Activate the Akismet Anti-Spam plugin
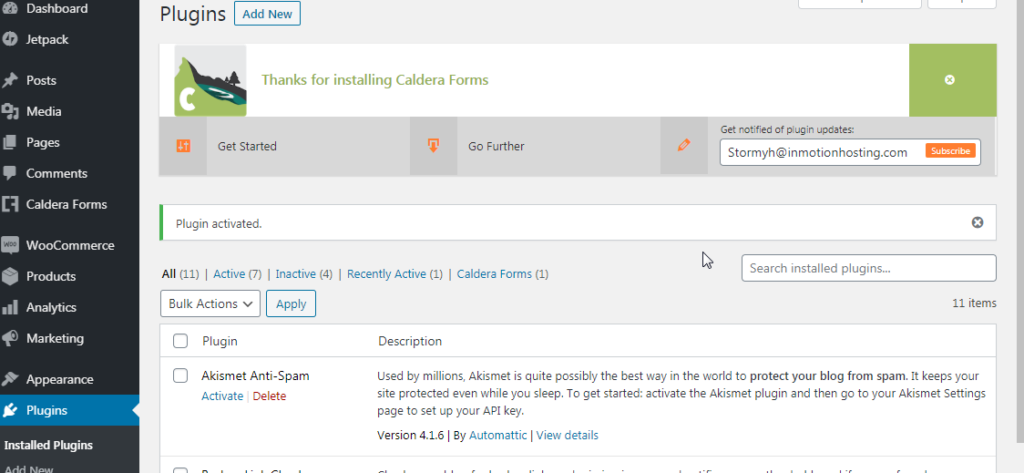The height and width of the screenshot is (473, 1024). pyautogui.click(x=222, y=396)
